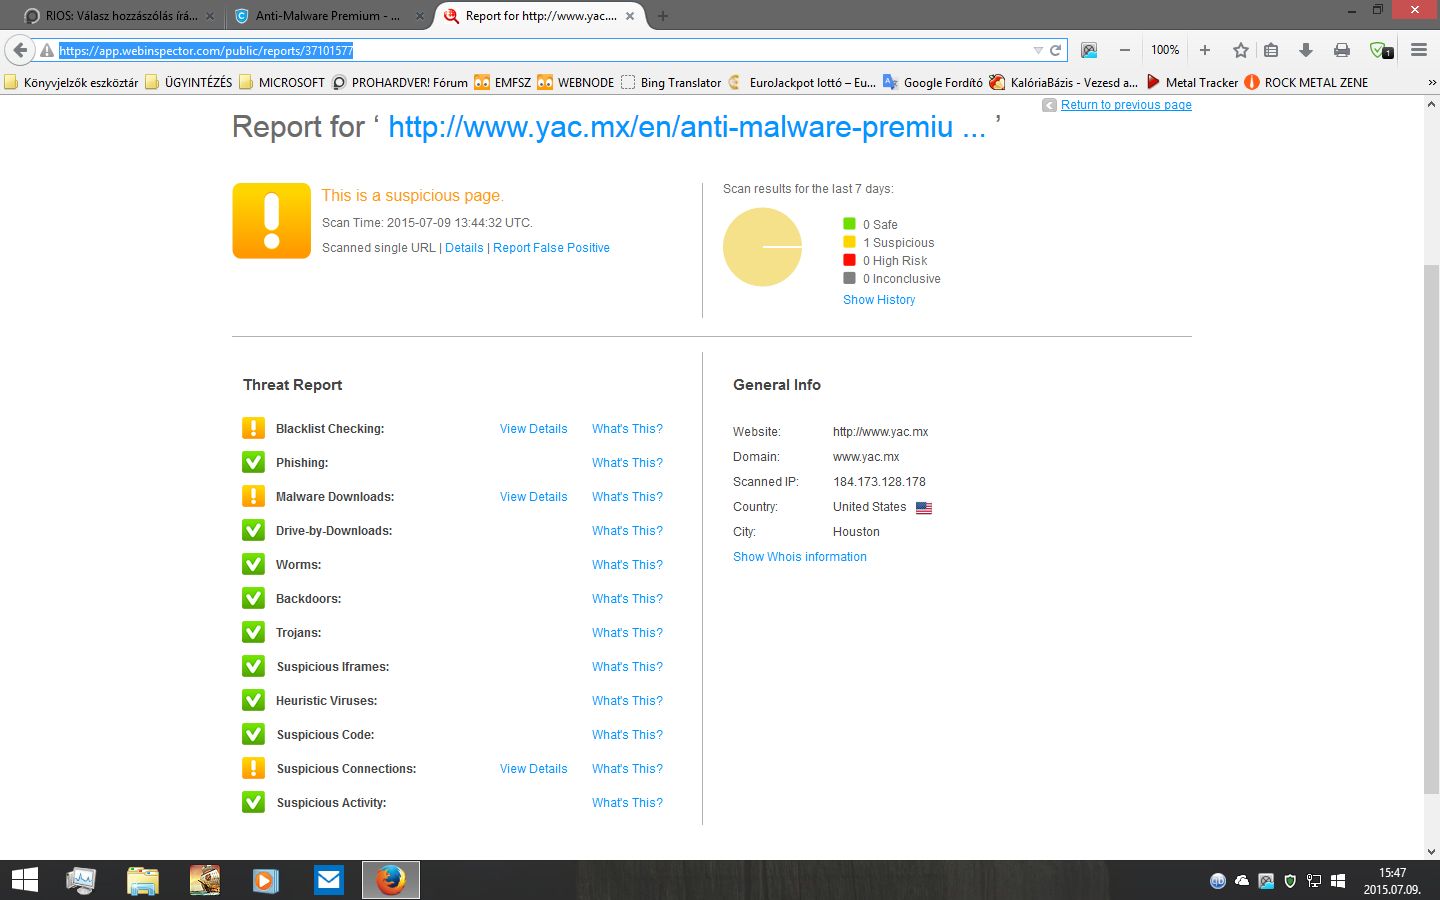Viewport: 1440px width, 900px height.
Task: Click the browser back arrow button
Action: [20, 50]
